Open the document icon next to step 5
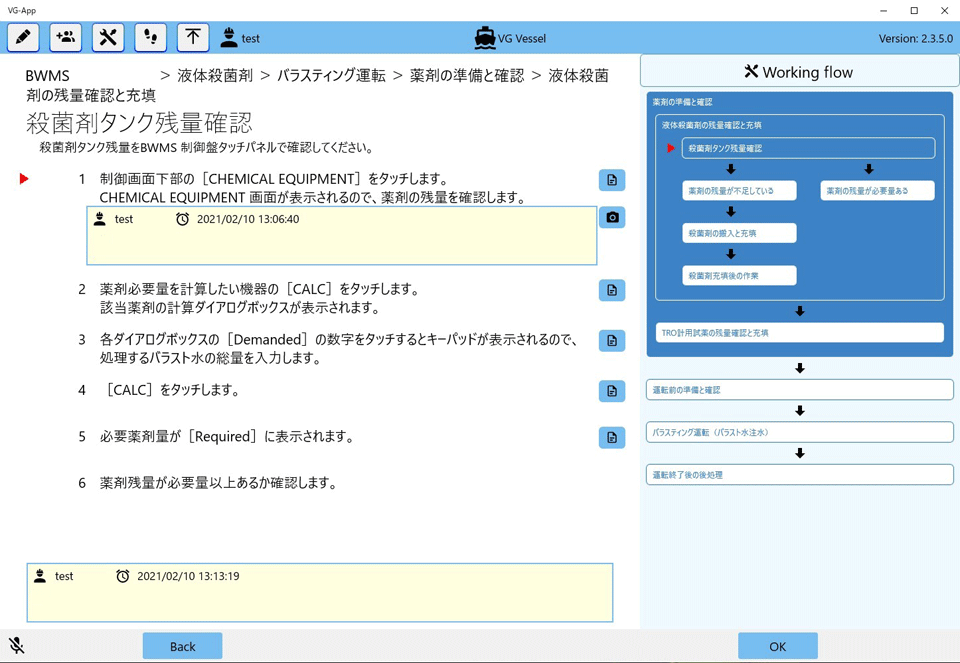The image size is (960, 663). click(x=611, y=437)
